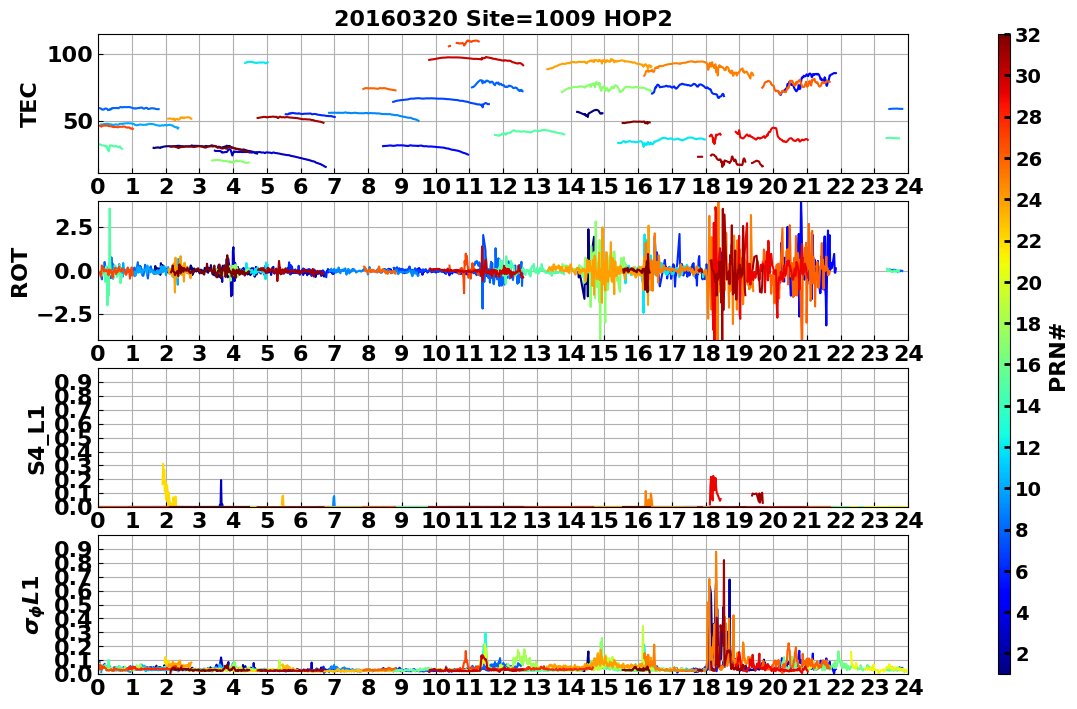Image resolution: width=1077 pixels, height=709 pixels.
Task: Click the "ROT" y-axis label
Action: (20, 273)
